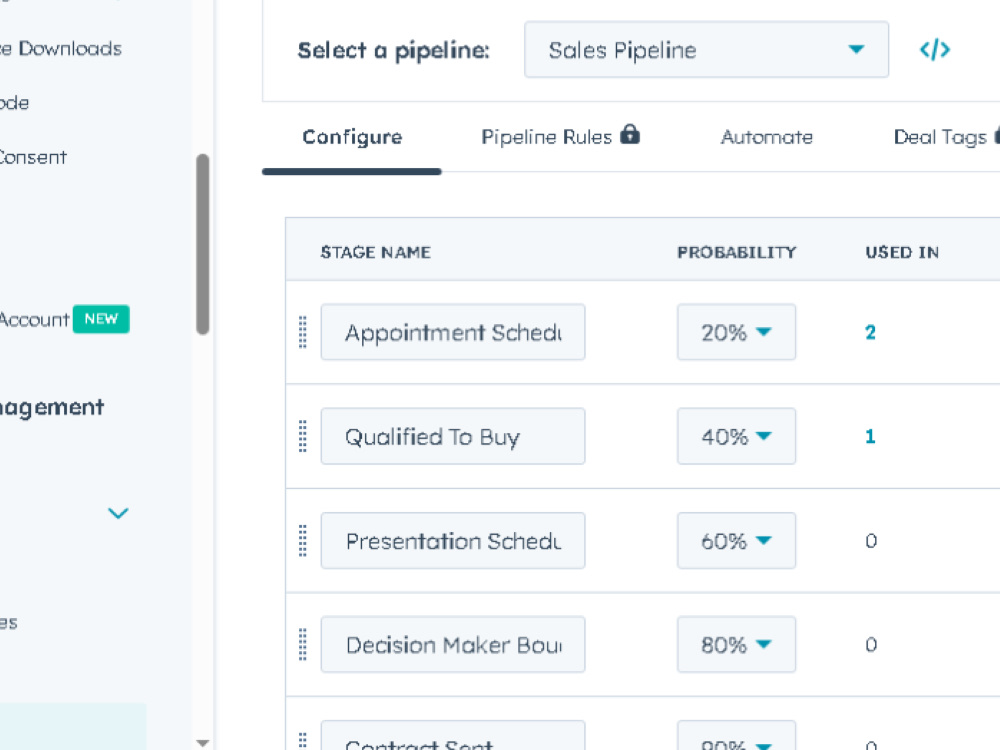This screenshot has width=1000, height=750.
Task: Click the scroll-down arrow in sidebar
Action: click(x=203, y=743)
